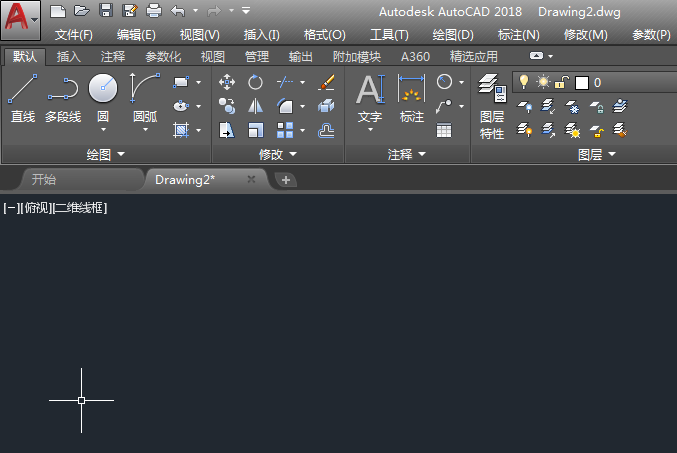Click the Unisolate layer icon

[548, 130]
